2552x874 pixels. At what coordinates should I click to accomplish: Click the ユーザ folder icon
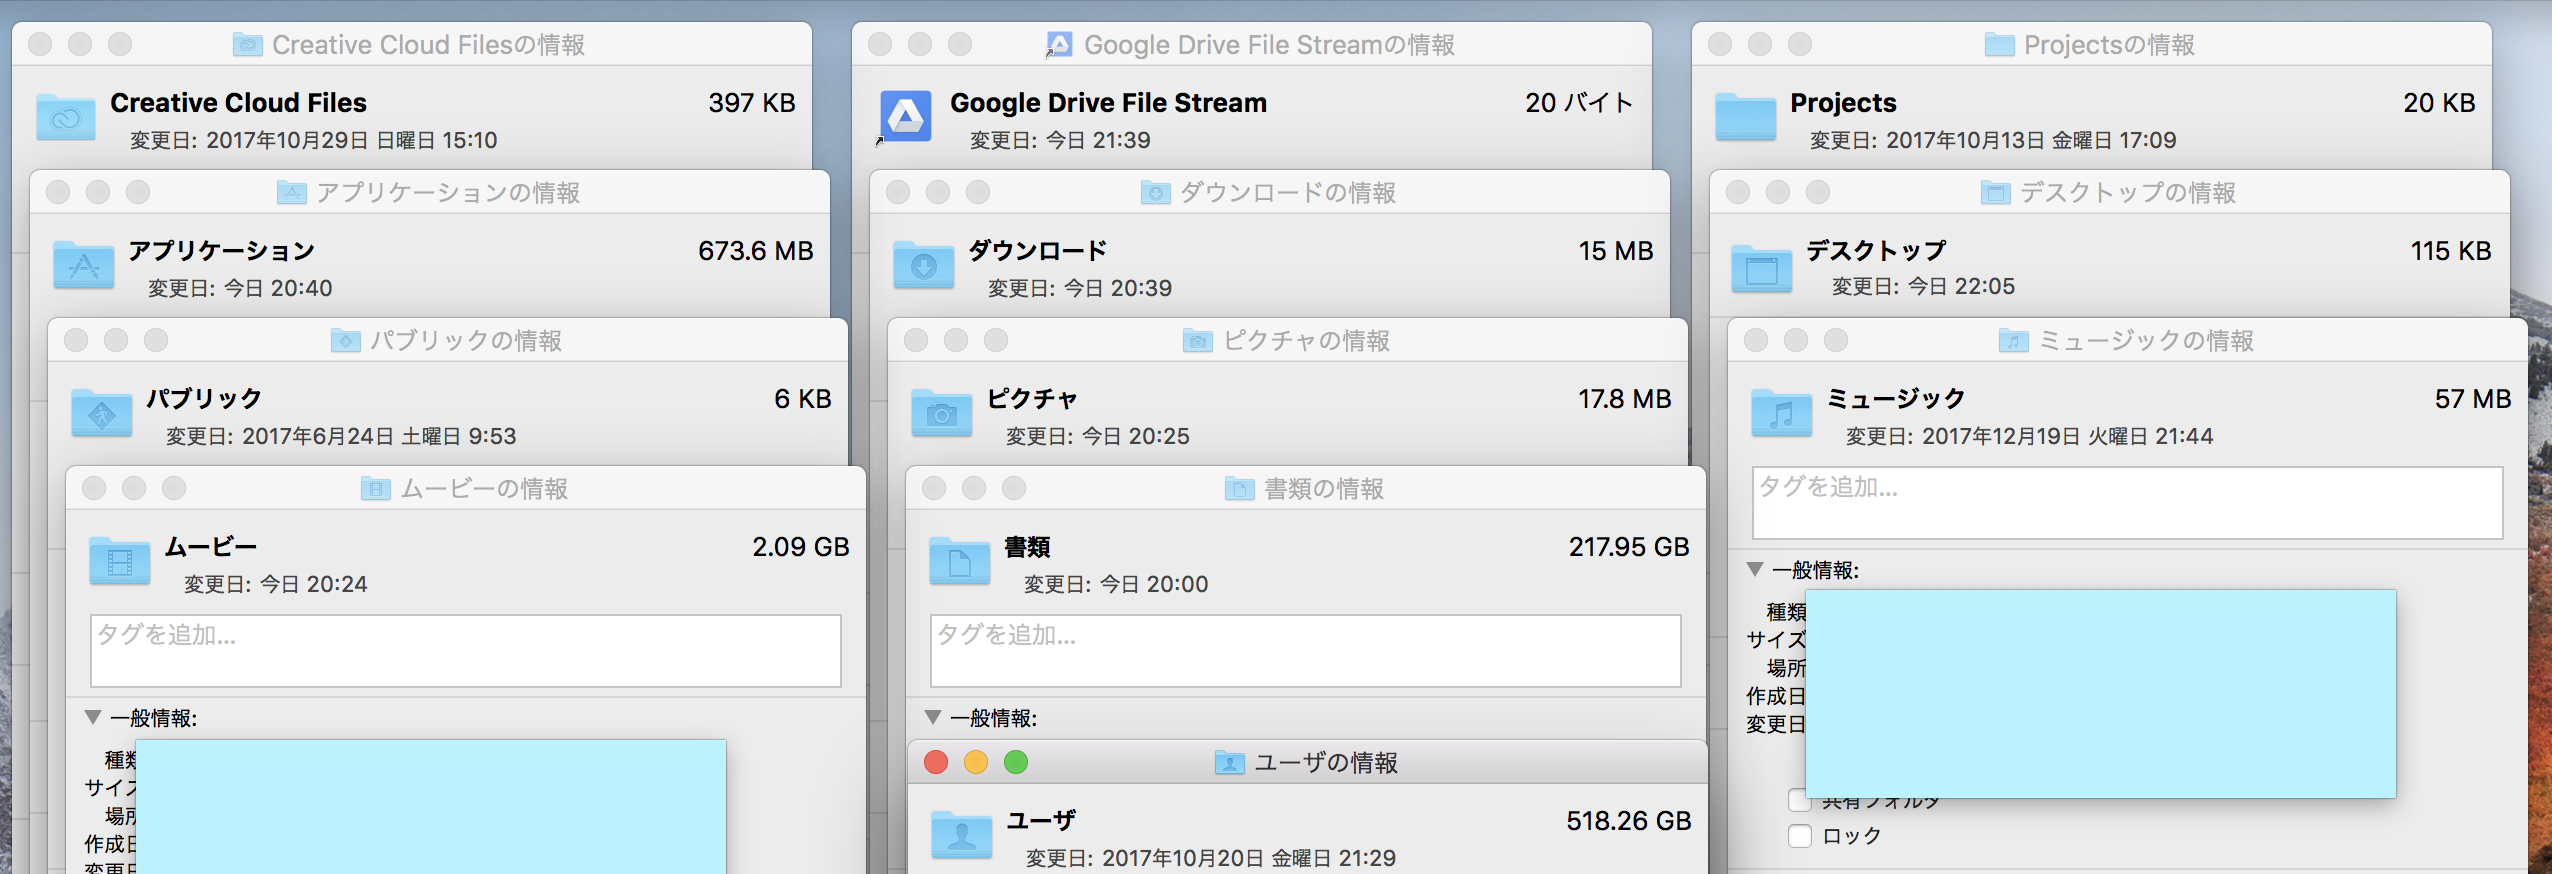(x=962, y=835)
